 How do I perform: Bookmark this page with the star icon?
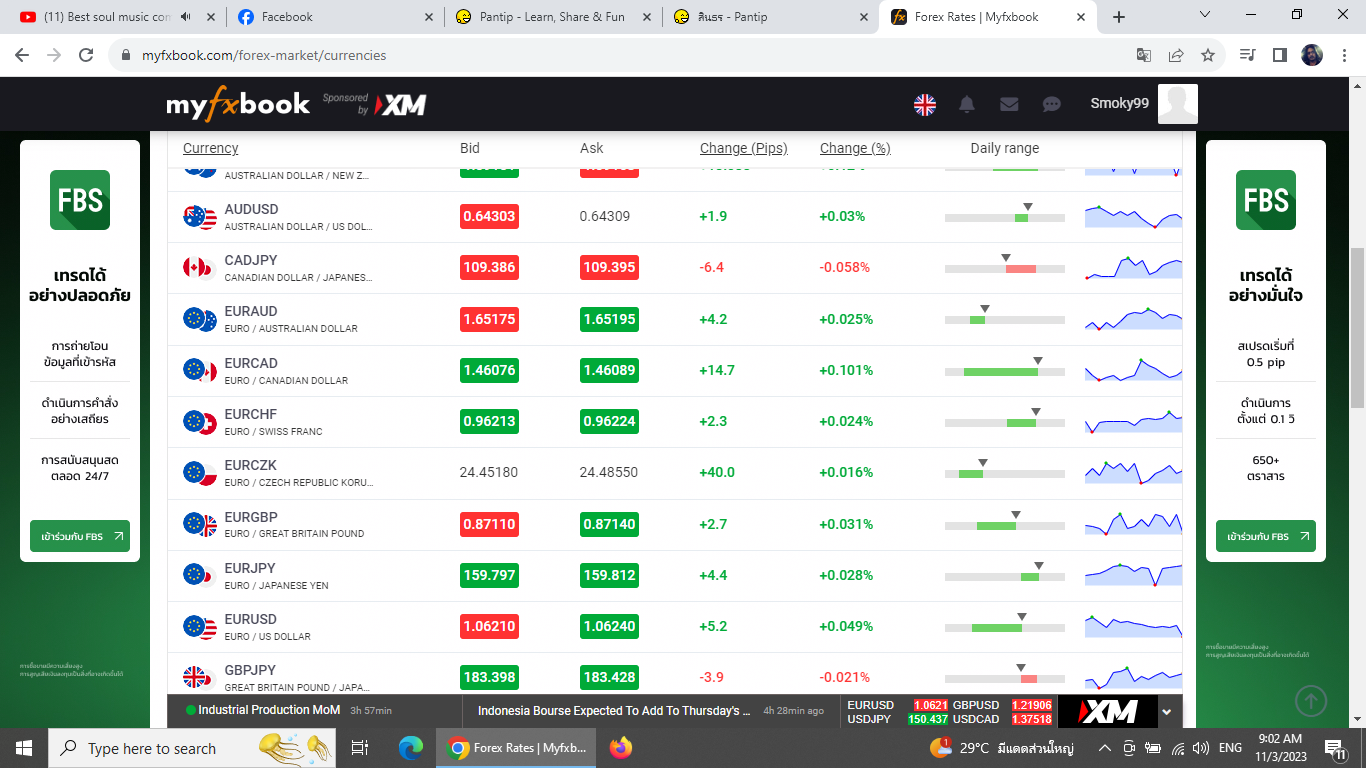point(1208,55)
